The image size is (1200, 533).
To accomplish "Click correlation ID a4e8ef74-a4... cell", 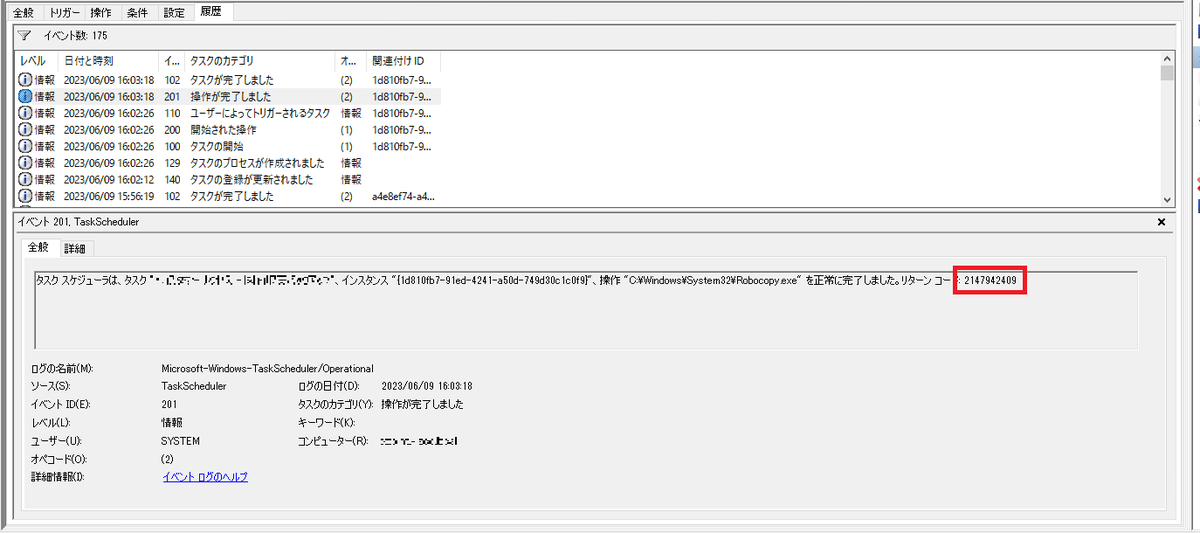I will click(x=404, y=196).
